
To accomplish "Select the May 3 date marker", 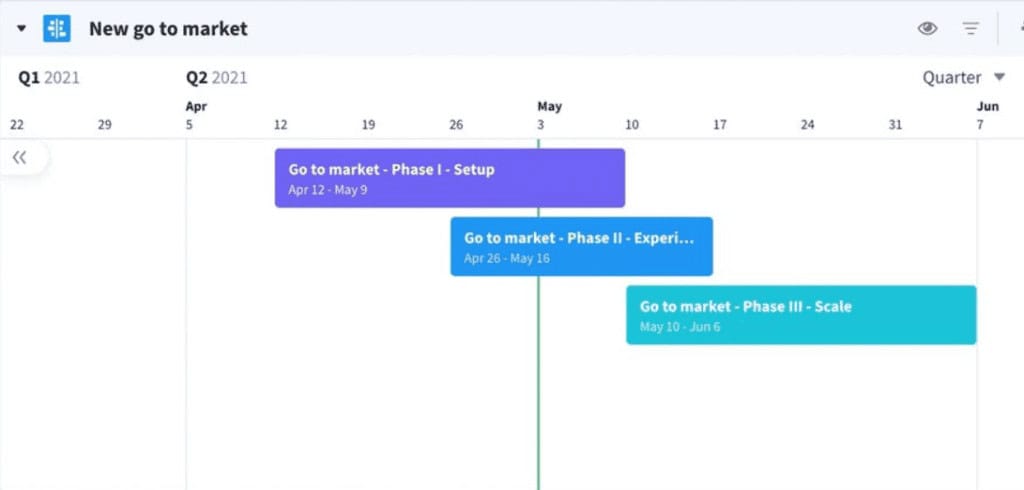I will click(541, 125).
